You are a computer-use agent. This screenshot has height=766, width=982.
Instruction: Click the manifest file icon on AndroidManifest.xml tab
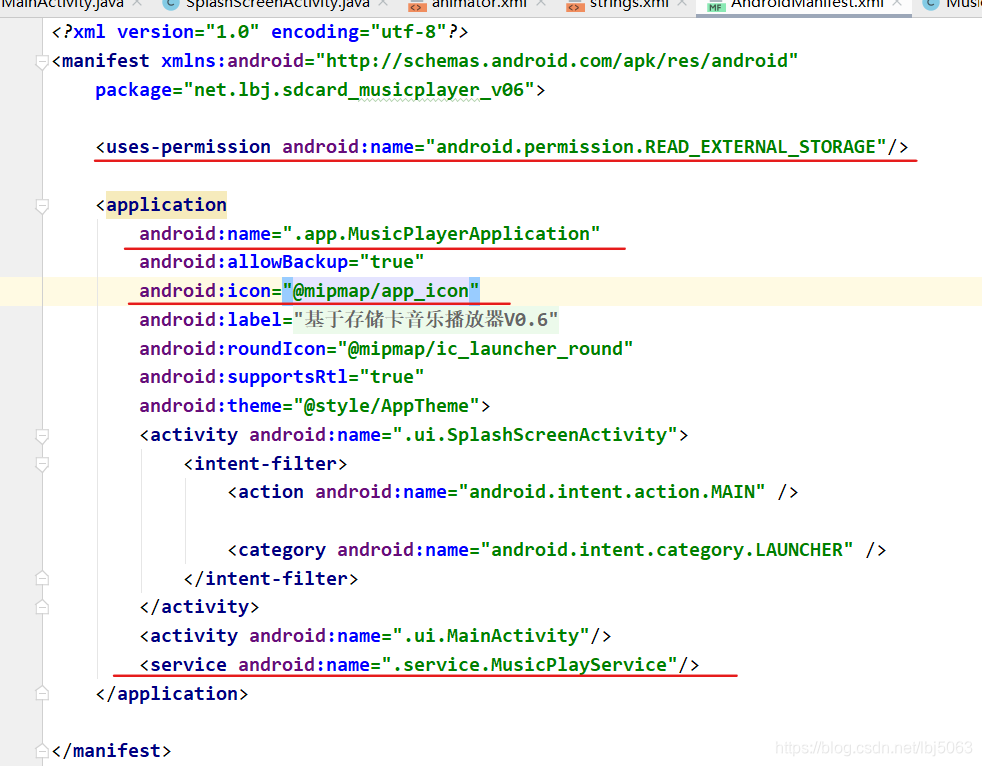[x=715, y=6]
